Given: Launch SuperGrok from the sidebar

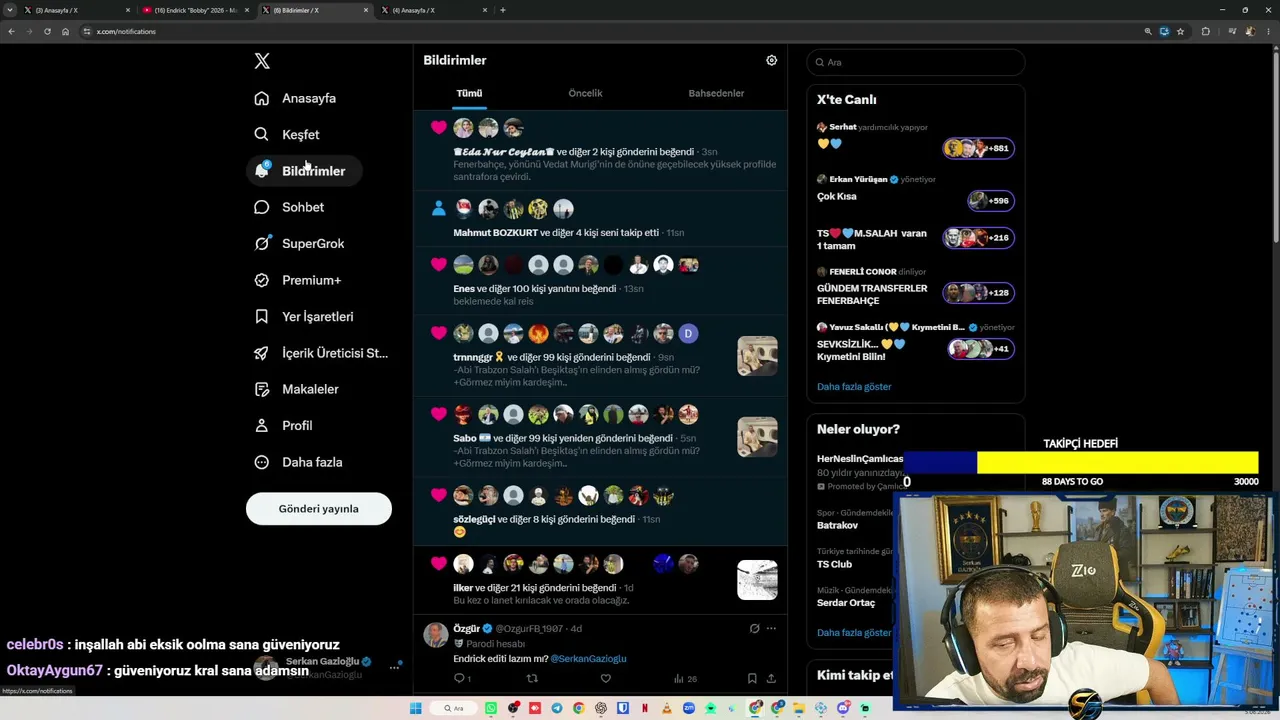Looking at the screenshot, I should click(300, 243).
